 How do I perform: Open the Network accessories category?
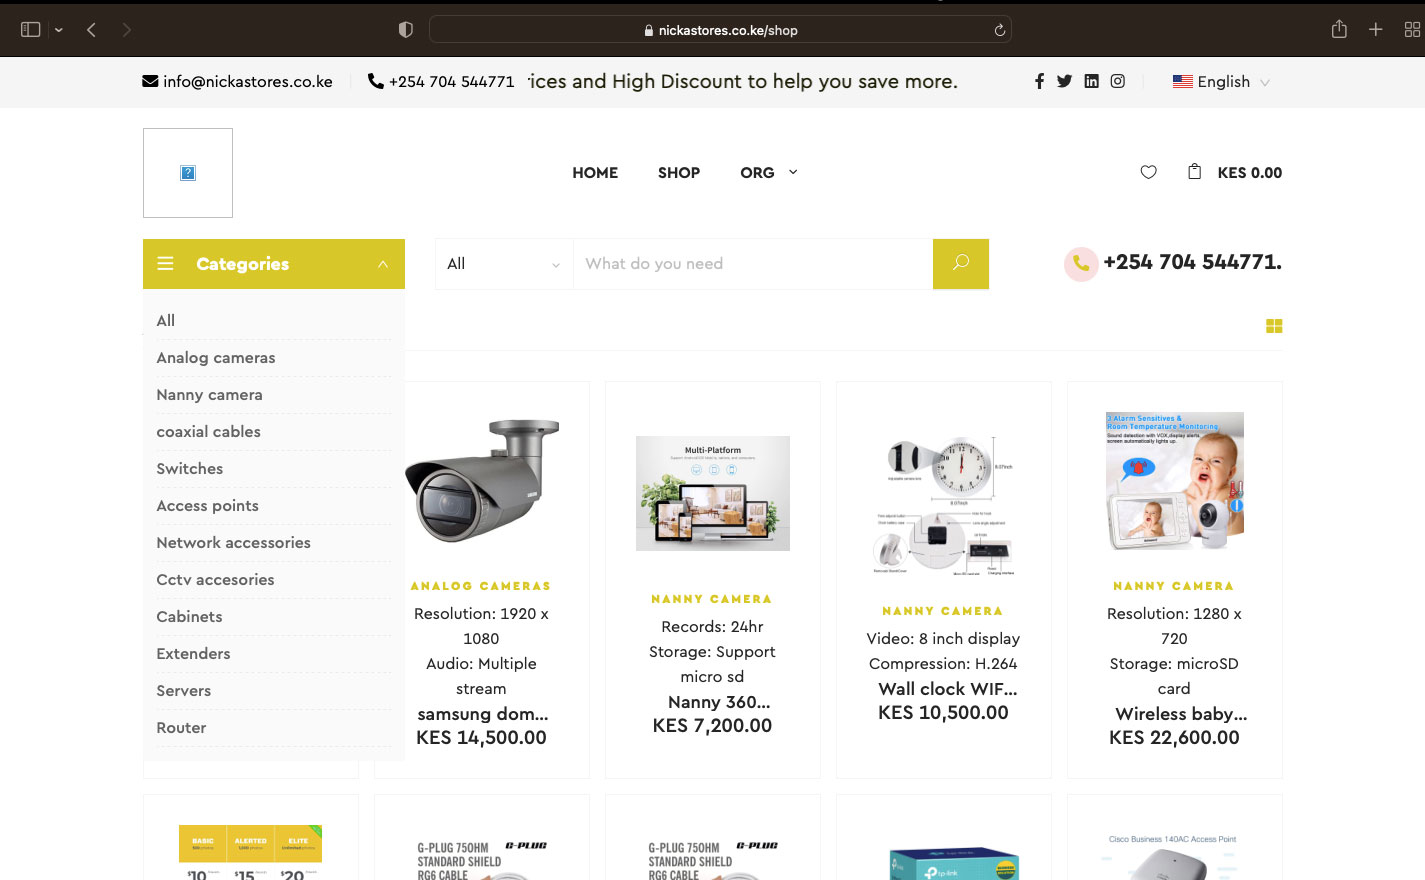coord(233,543)
